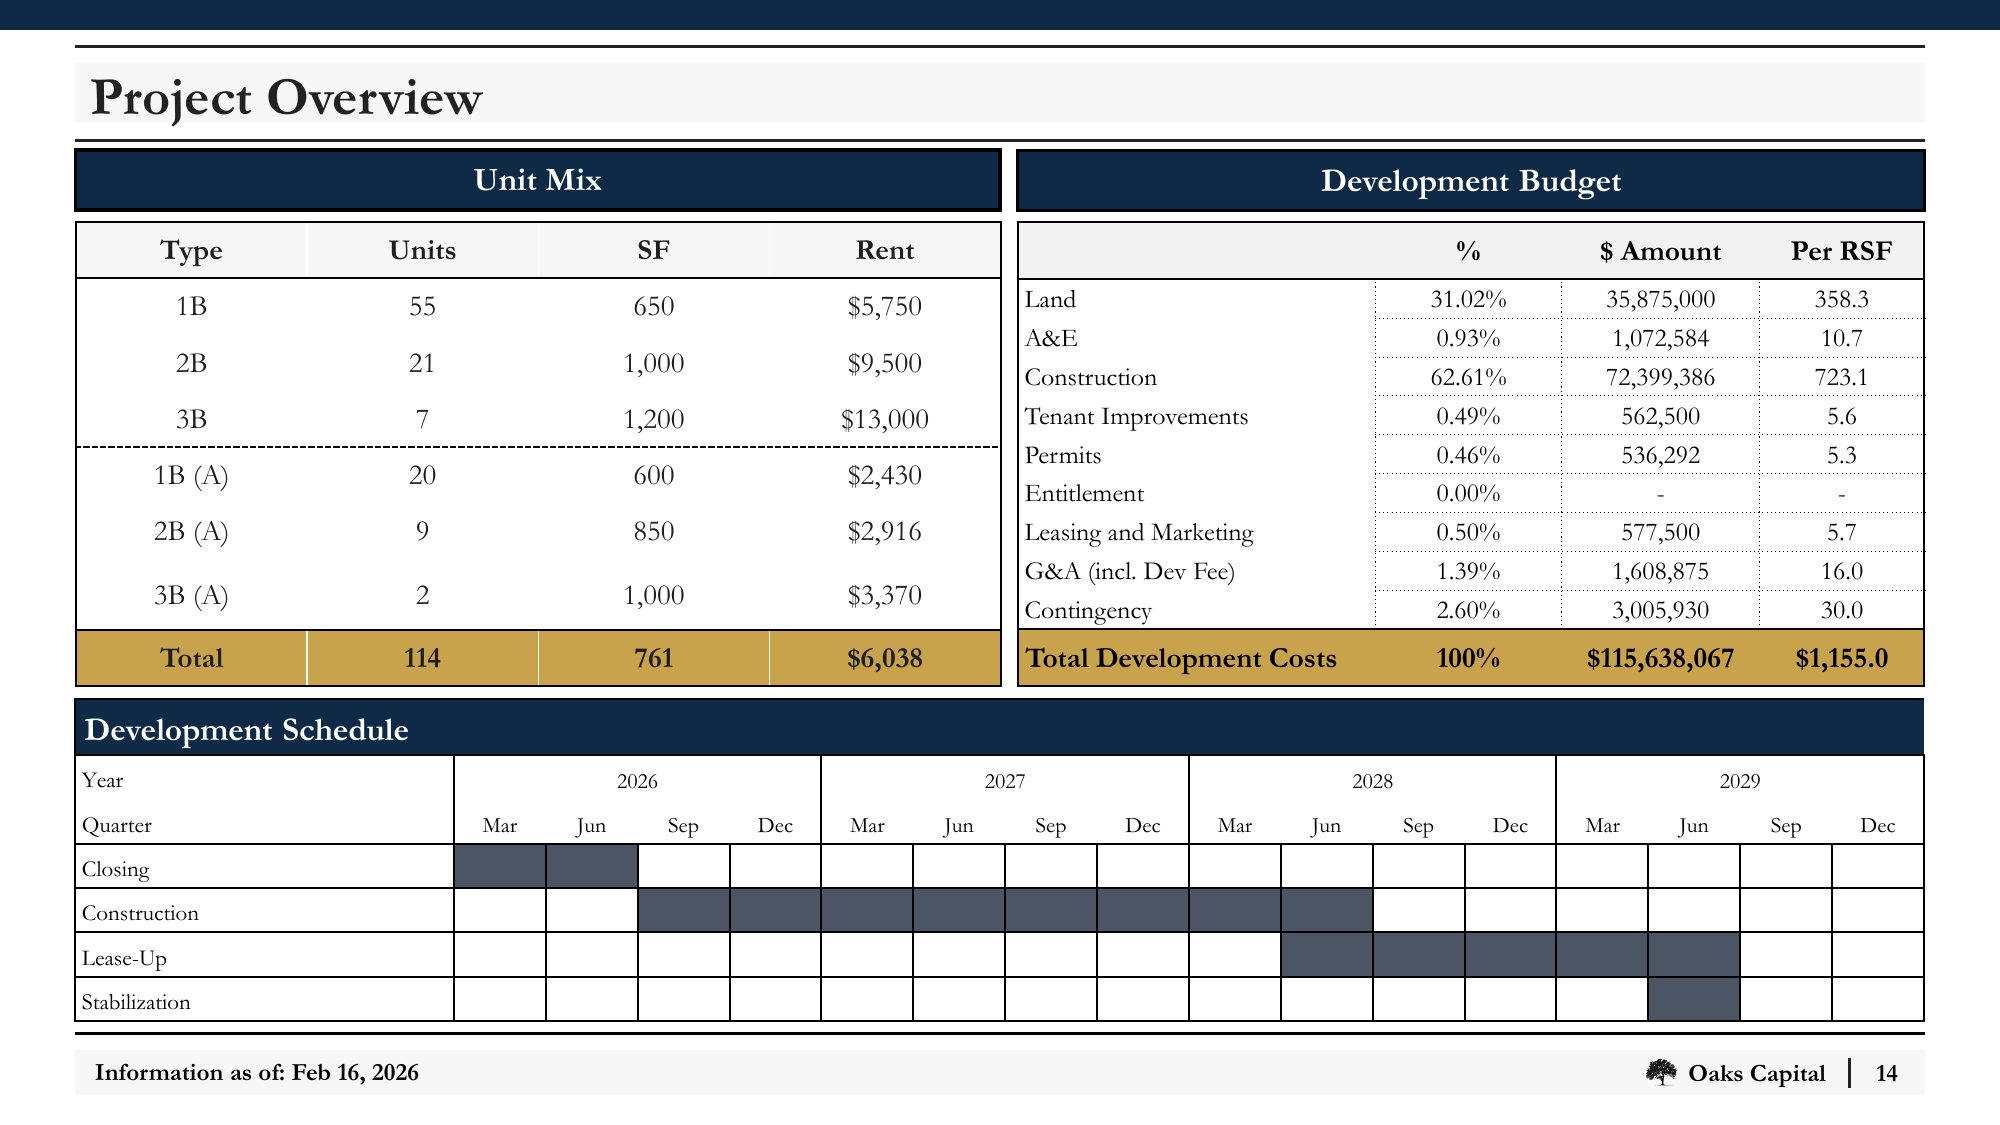
Task: Click the $2,916 rent cell
Action: click(x=884, y=531)
